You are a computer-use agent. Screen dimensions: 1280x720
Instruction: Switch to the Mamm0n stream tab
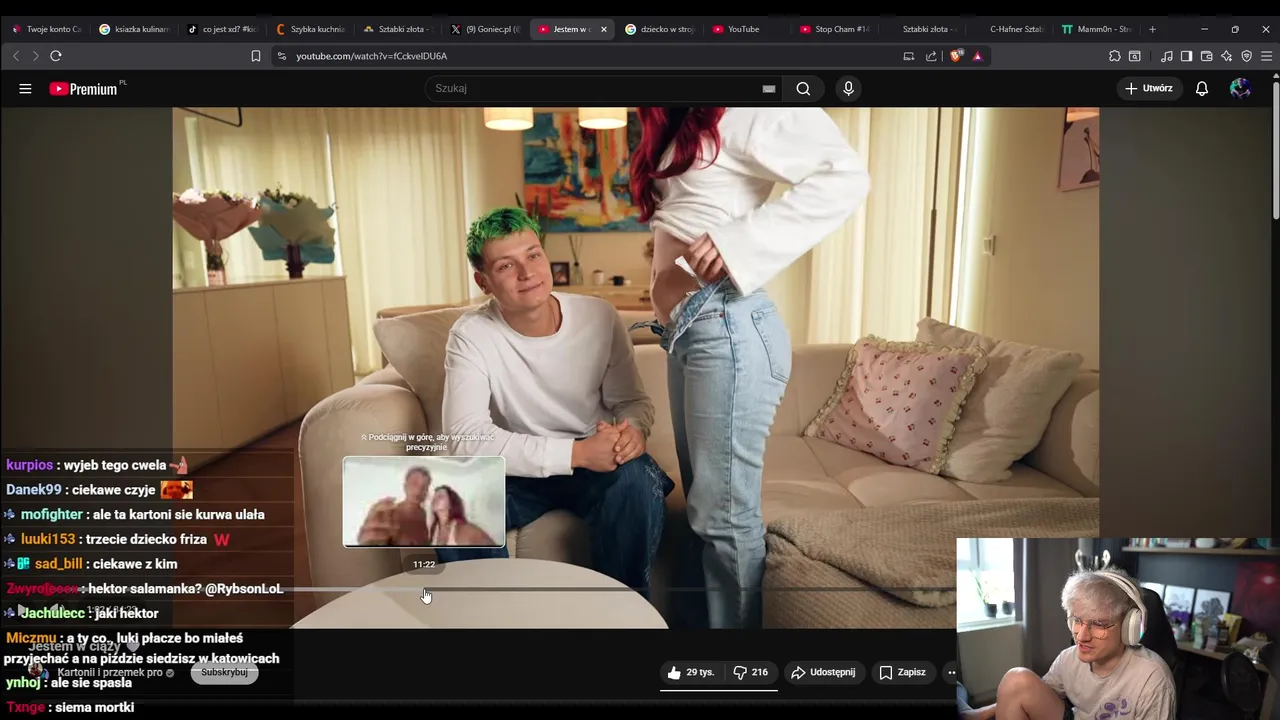(x=1096, y=29)
